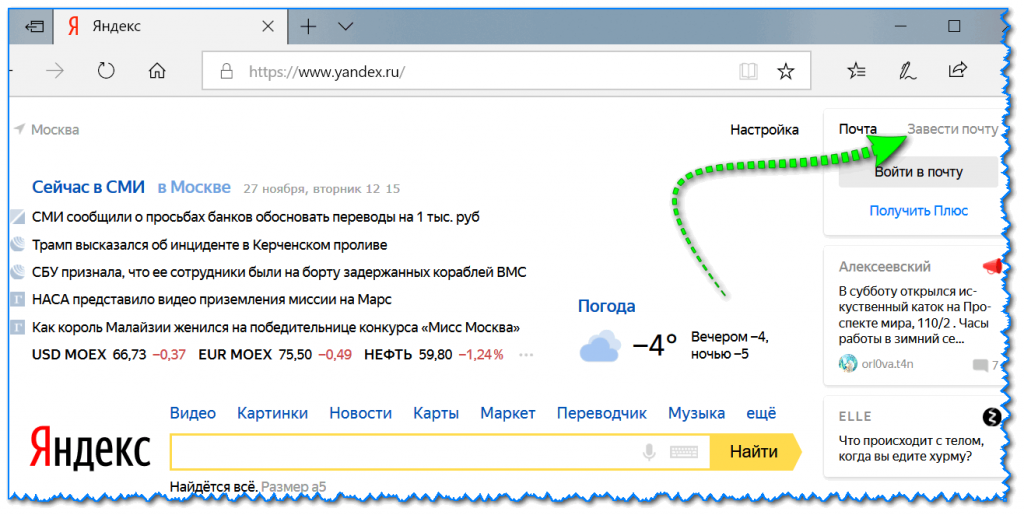Image resolution: width=1024 pixels, height=515 pixels.
Task: Open the 'ещё' services menu
Action: click(761, 413)
